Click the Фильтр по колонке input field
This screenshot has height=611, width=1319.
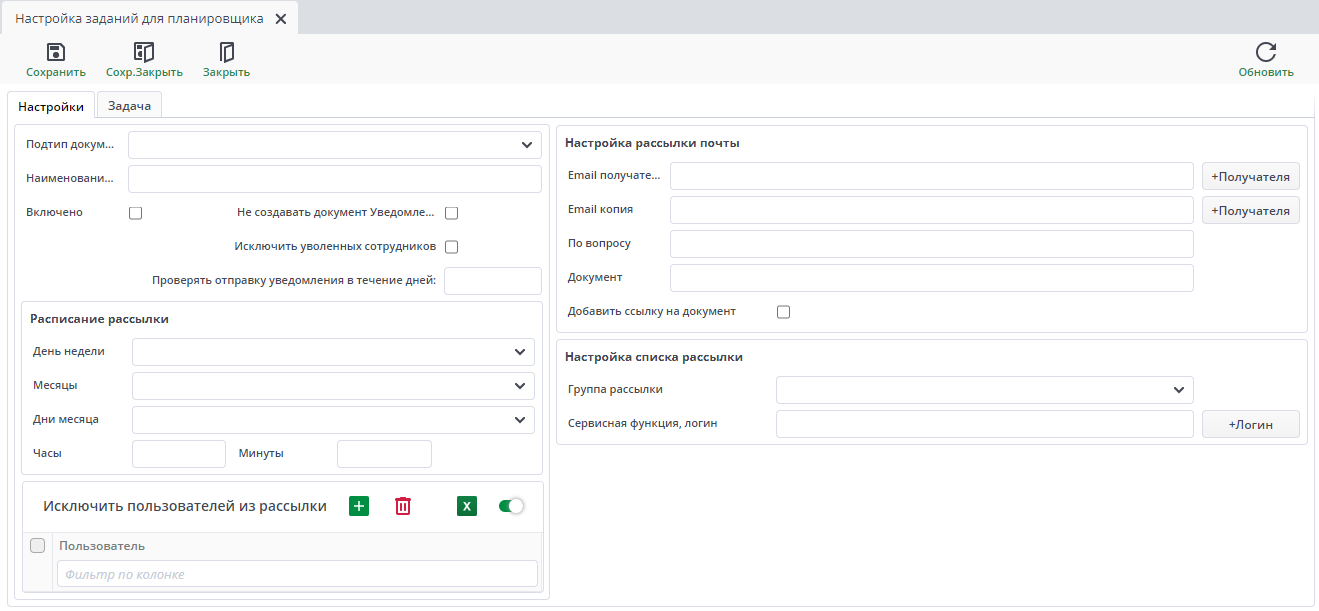[x=297, y=574]
